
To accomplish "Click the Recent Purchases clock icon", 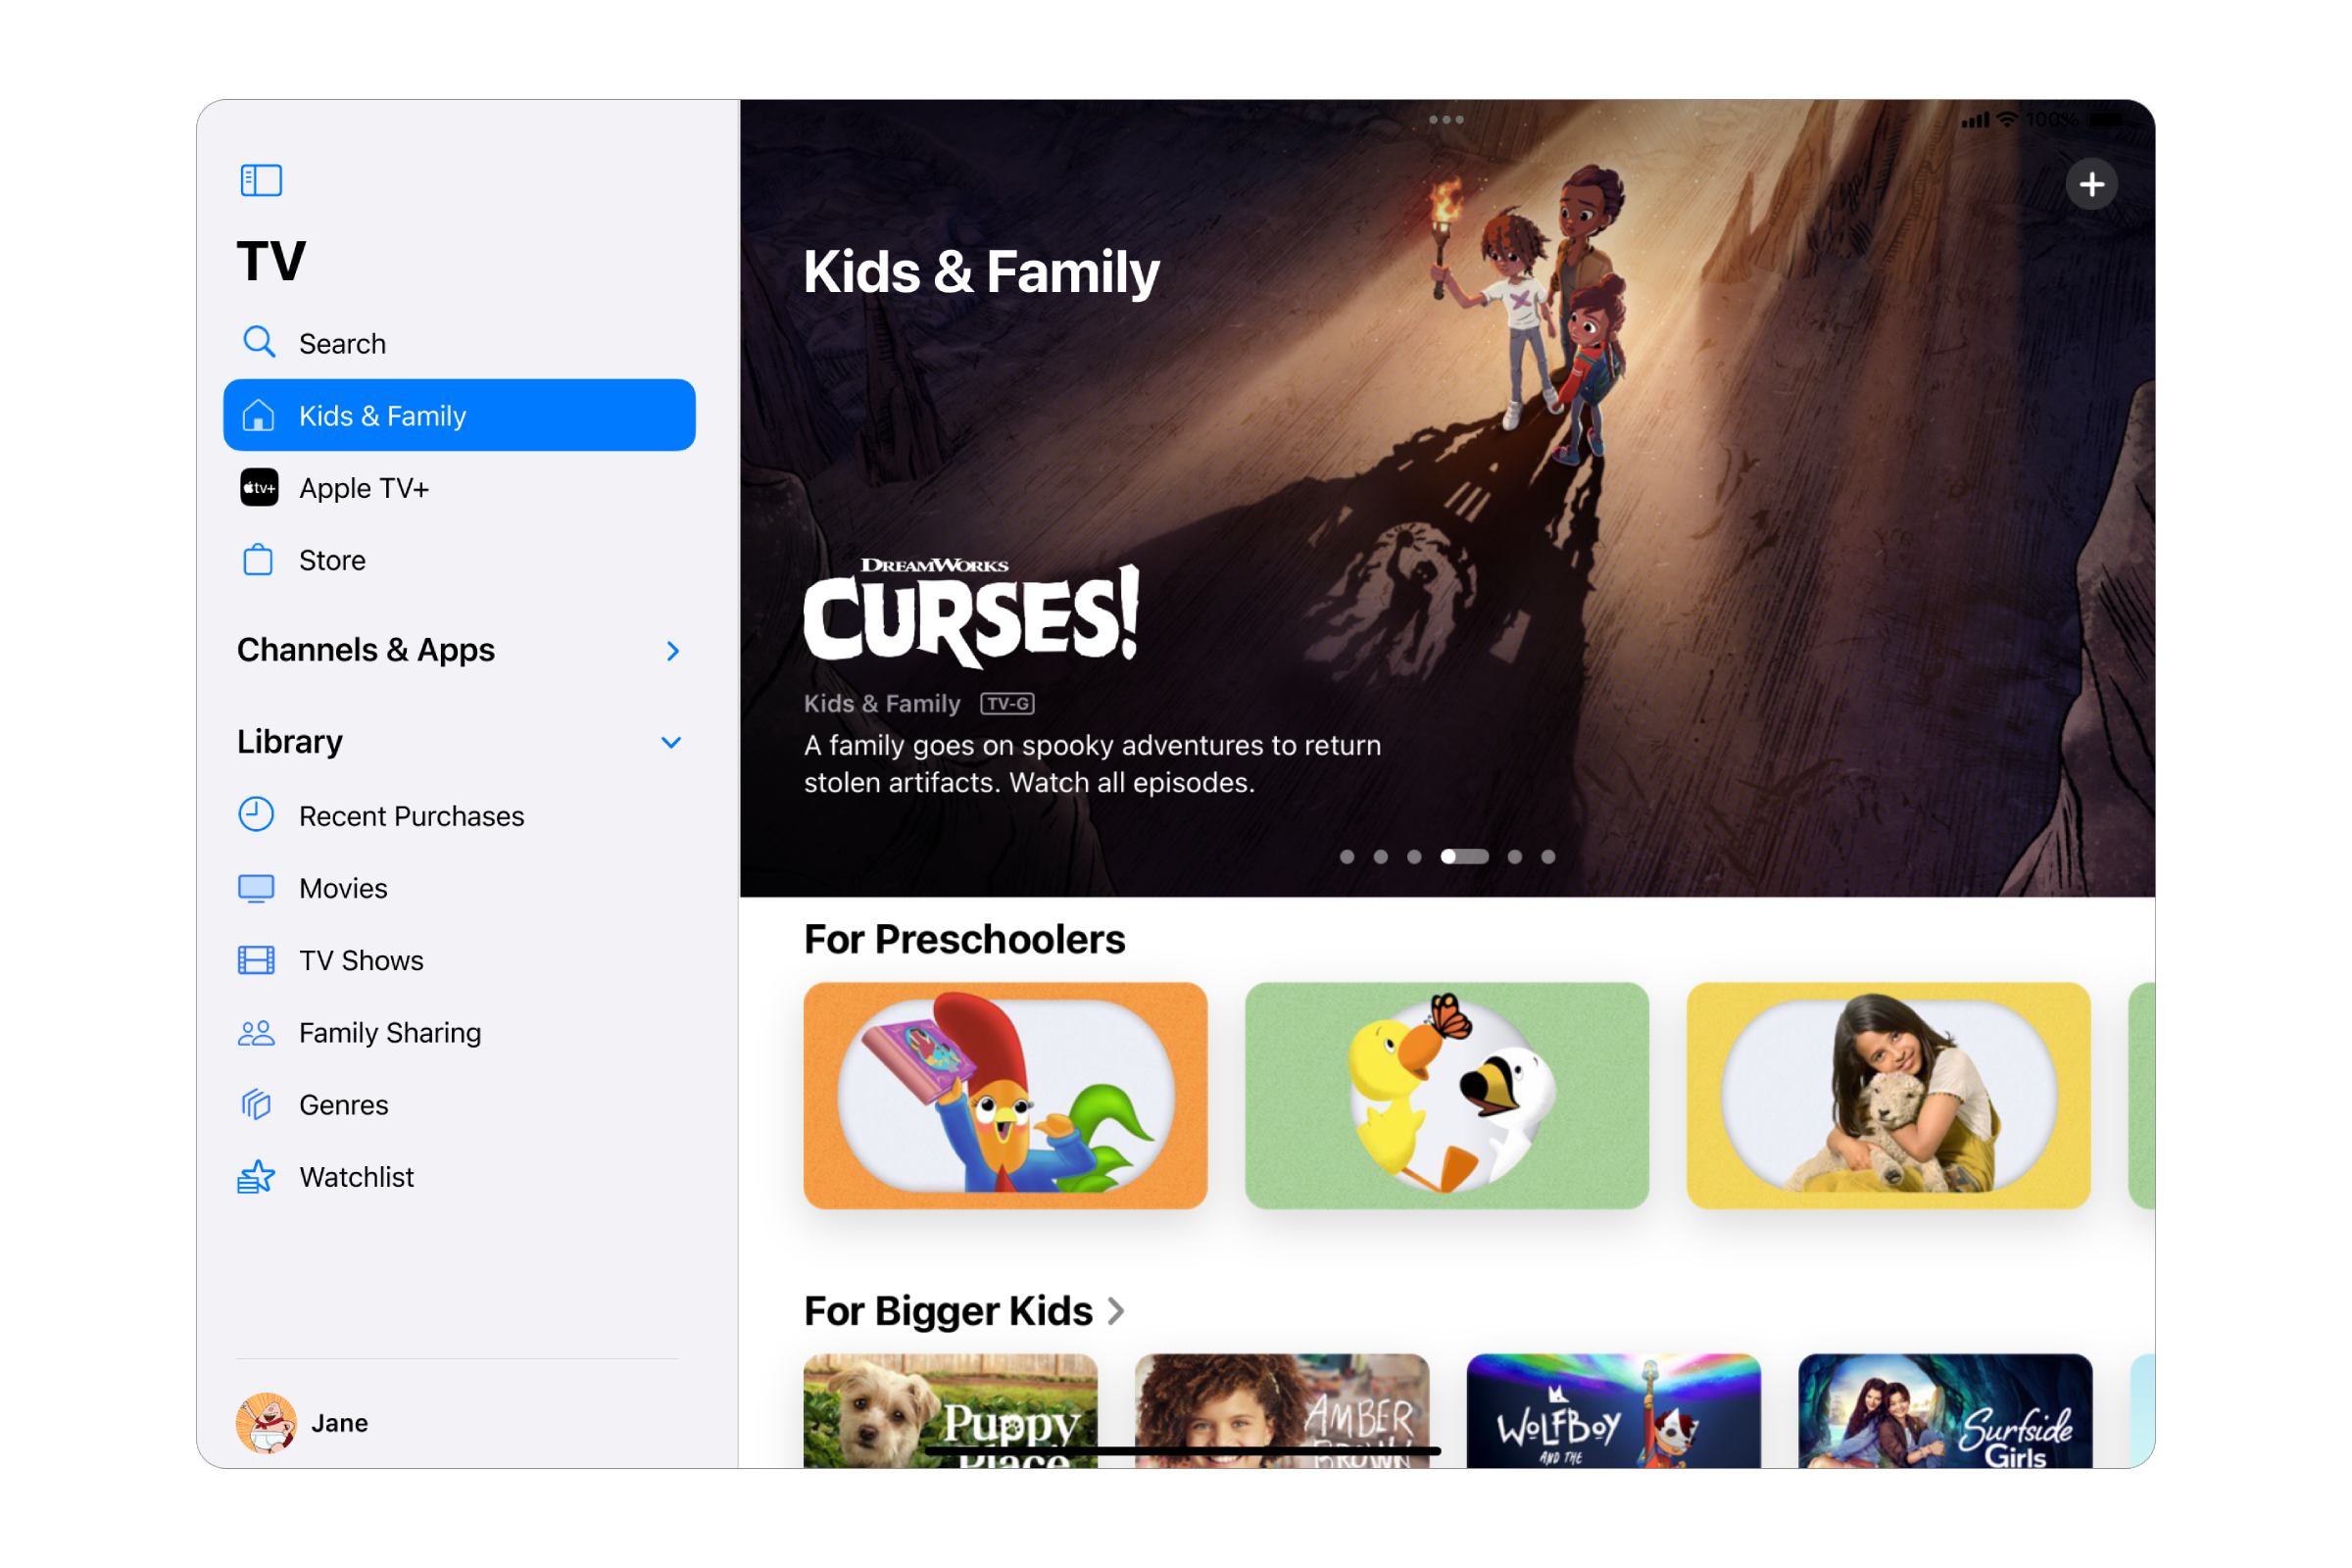I will point(256,814).
